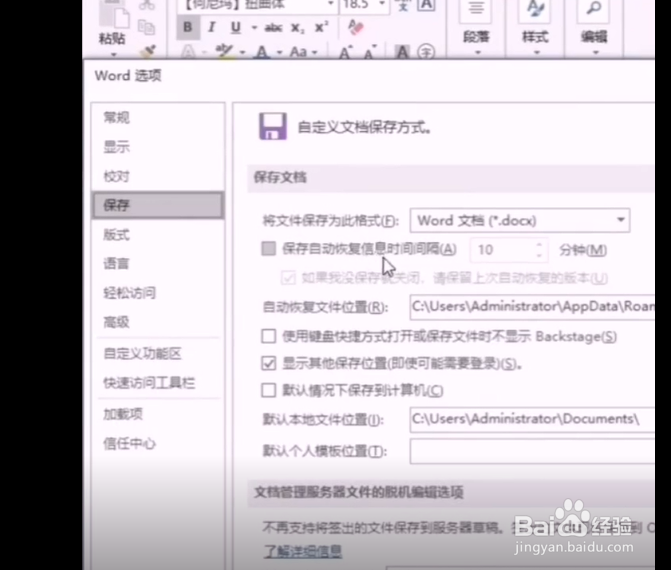The width and height of the screenshot is (671, 570).
Task: Click the 了解详细信息 link
Action: [x=303, y=551]
